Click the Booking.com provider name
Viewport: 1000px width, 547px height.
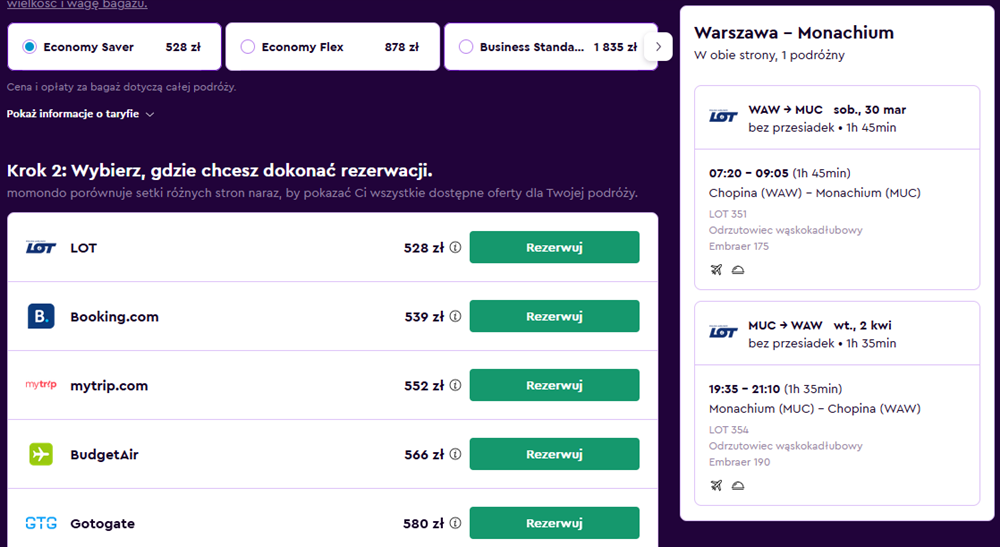pyautogui.click(x=114, y=317)
